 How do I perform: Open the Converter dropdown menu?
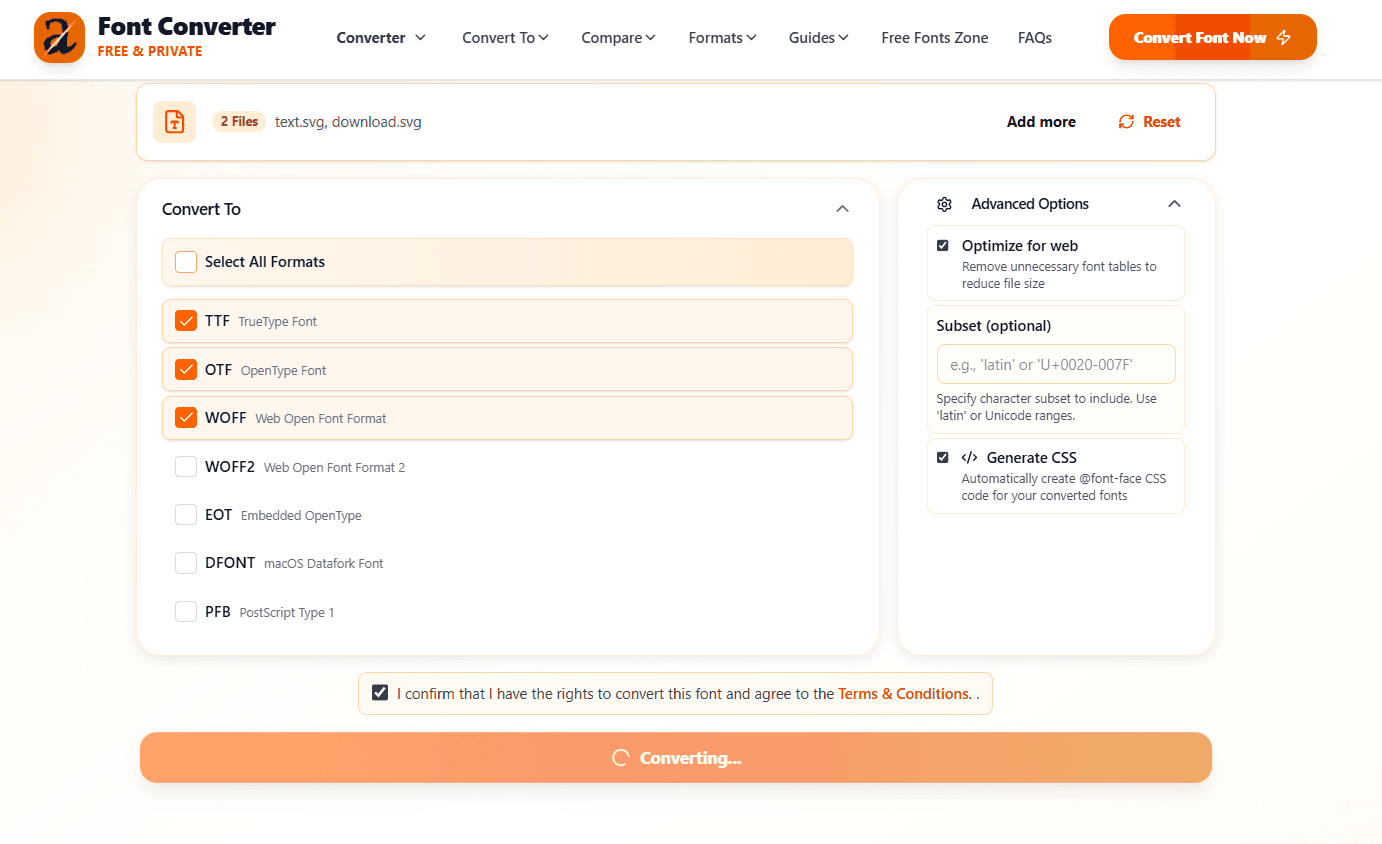tap(381, 37)
